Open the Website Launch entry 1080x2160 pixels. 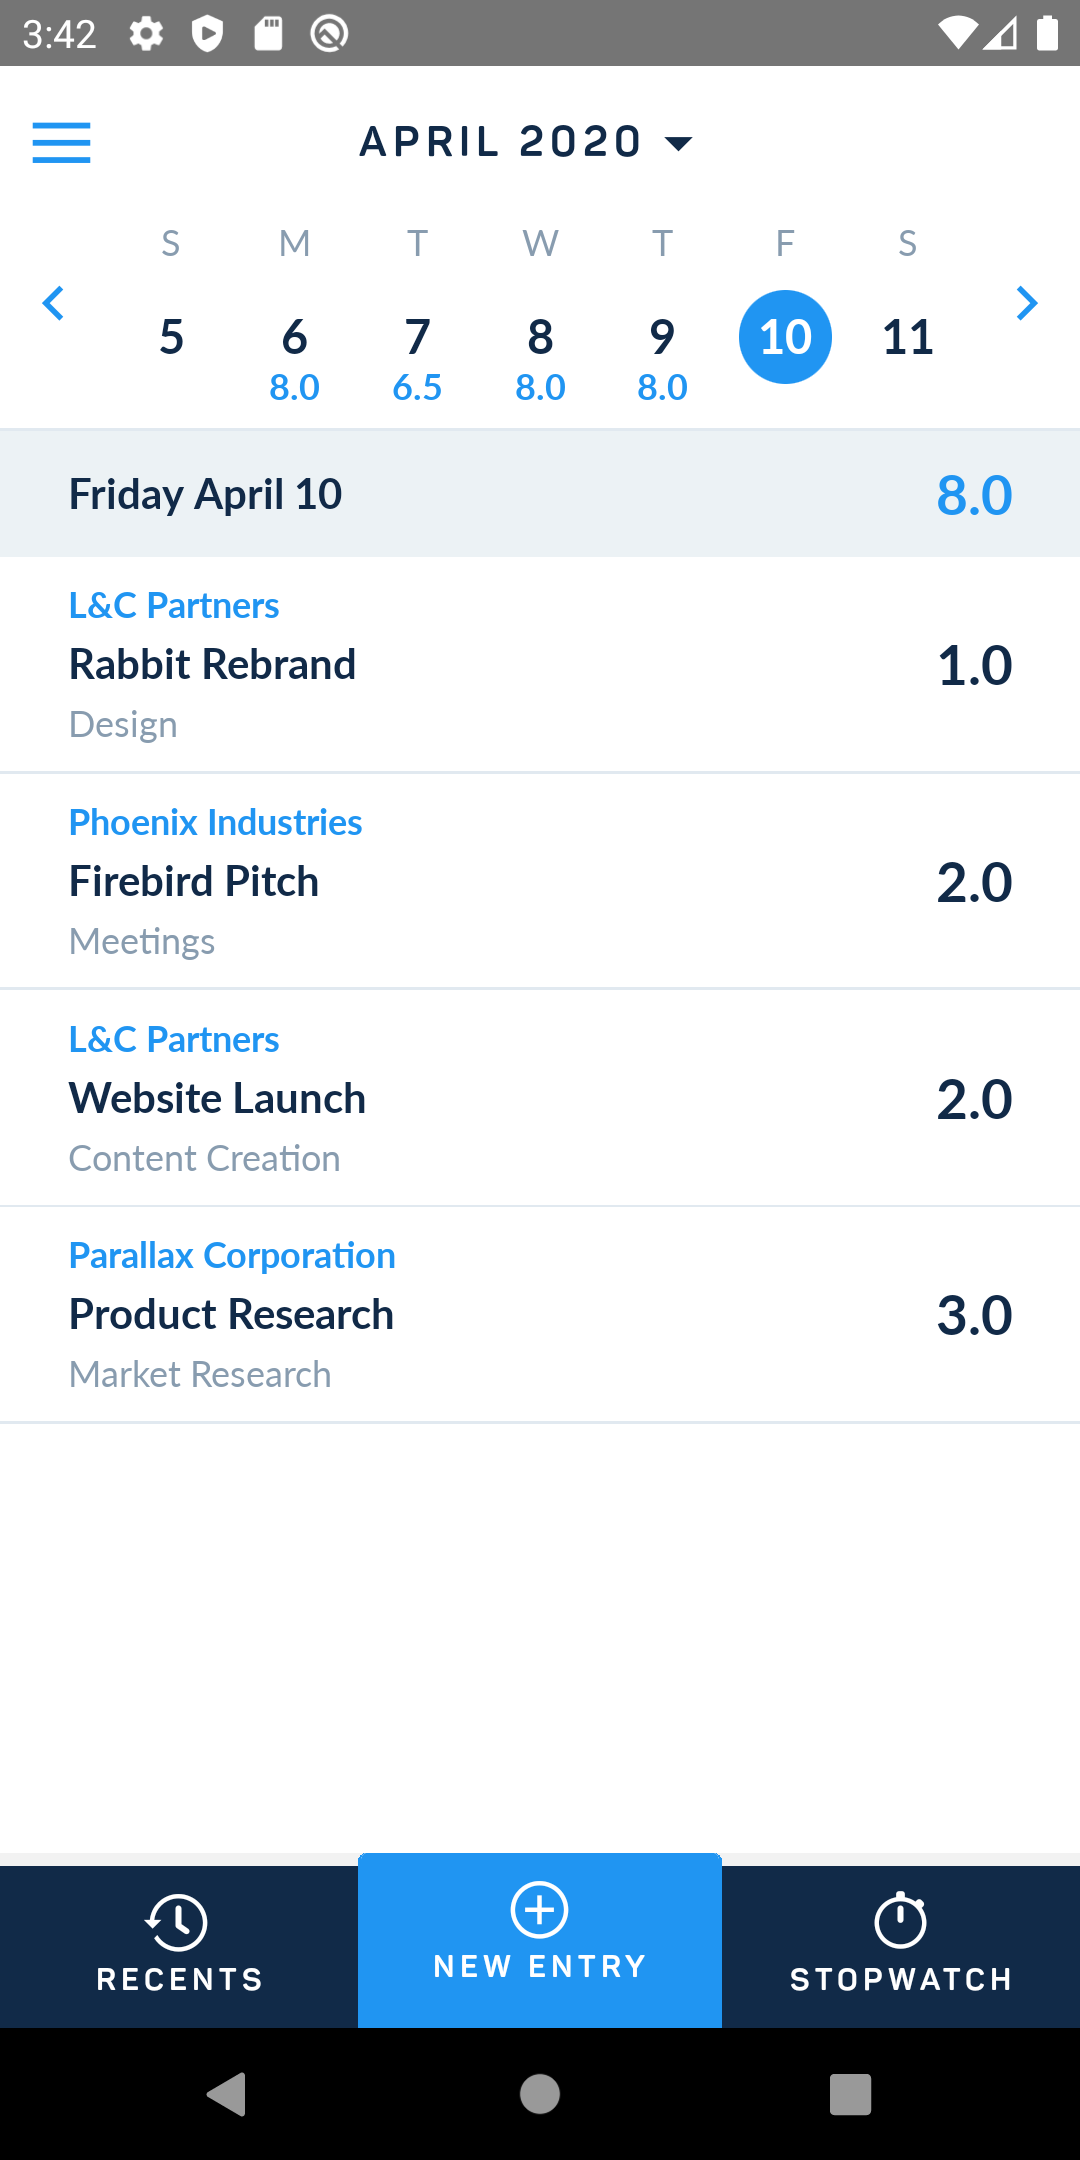(x=540, y=1098)
